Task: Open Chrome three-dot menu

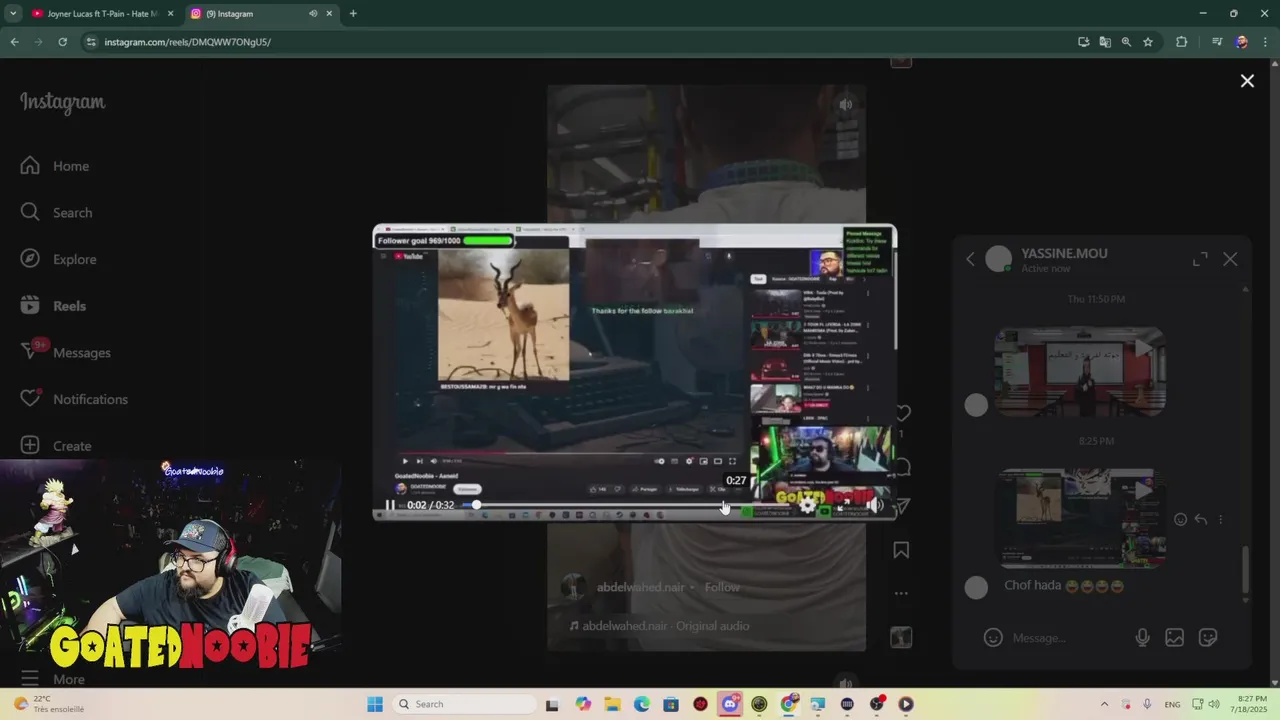Action: [x=1265, y=42]
